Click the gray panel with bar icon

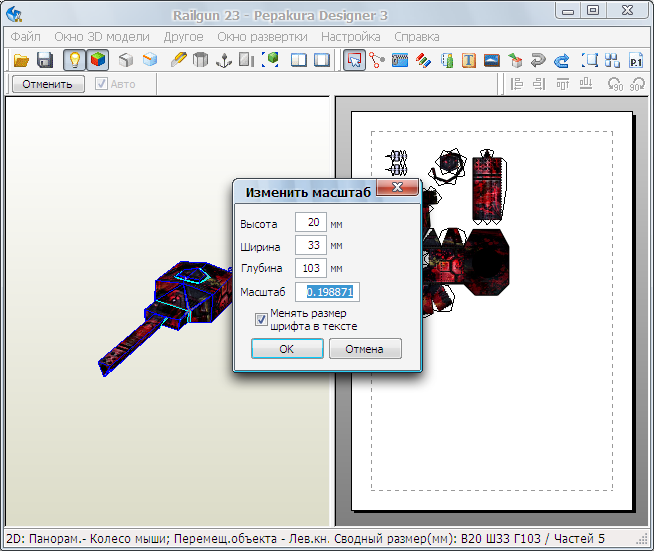point(247,60)
